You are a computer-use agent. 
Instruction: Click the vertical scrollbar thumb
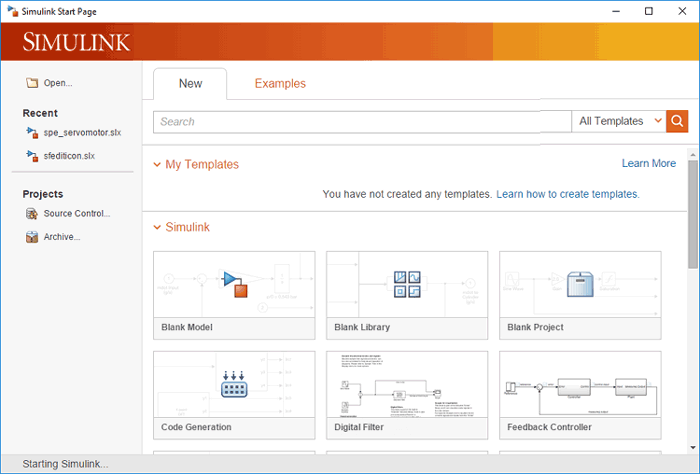coord(692,214)
